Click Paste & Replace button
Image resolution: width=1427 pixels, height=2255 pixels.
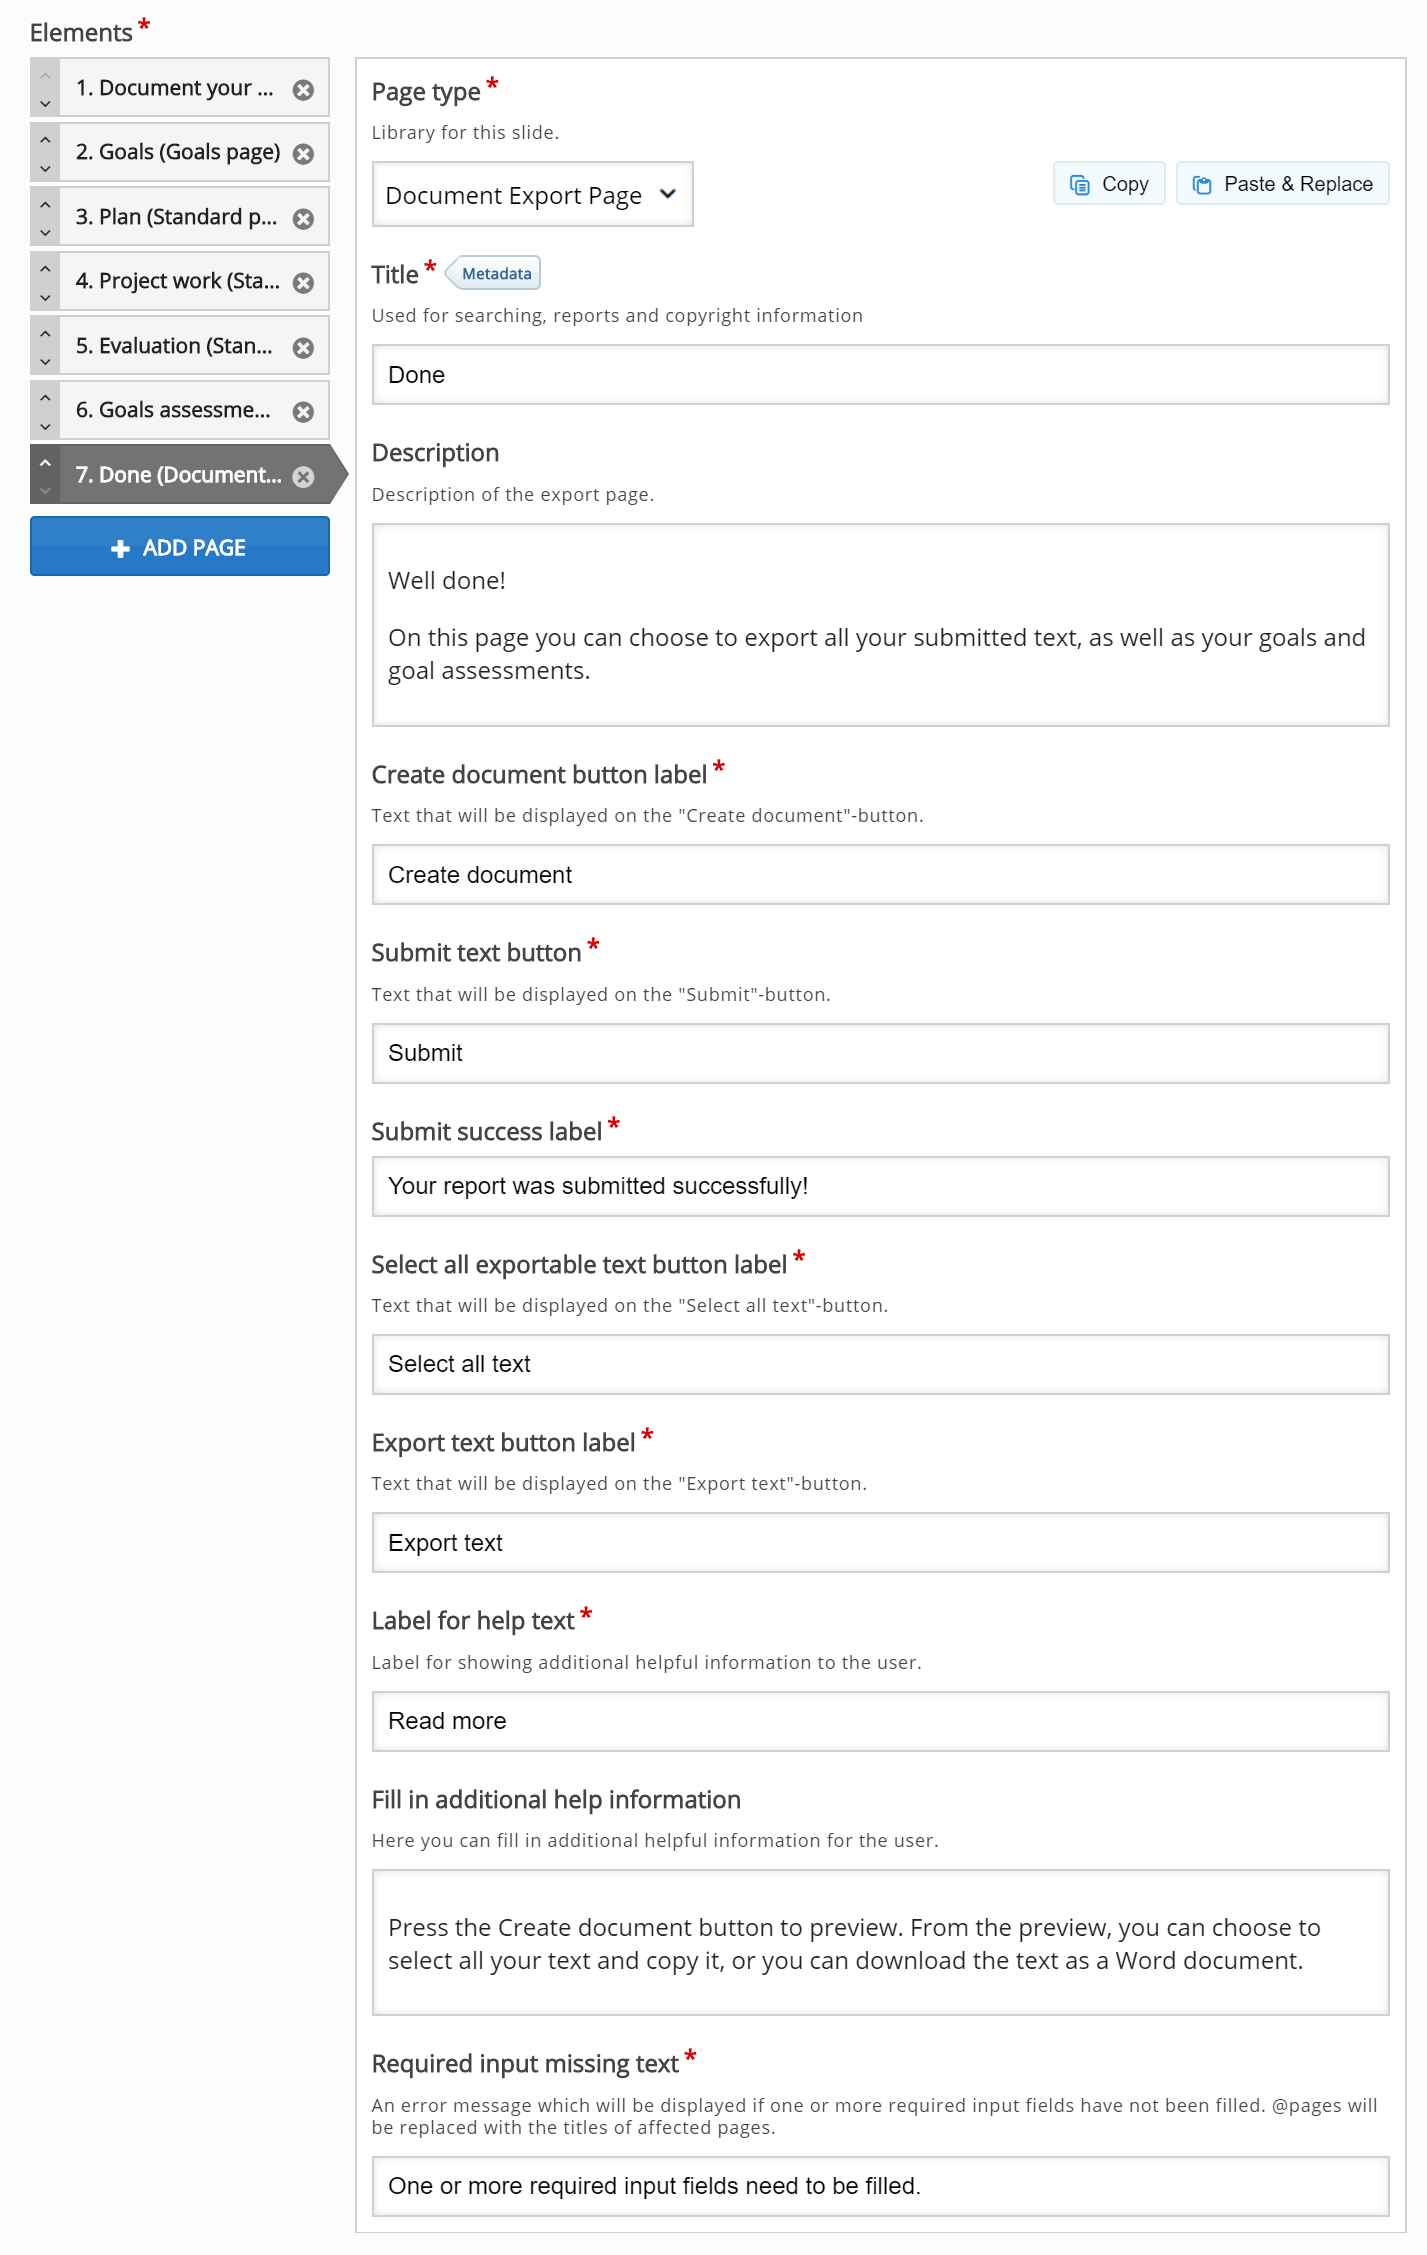tap(1282, 184)
